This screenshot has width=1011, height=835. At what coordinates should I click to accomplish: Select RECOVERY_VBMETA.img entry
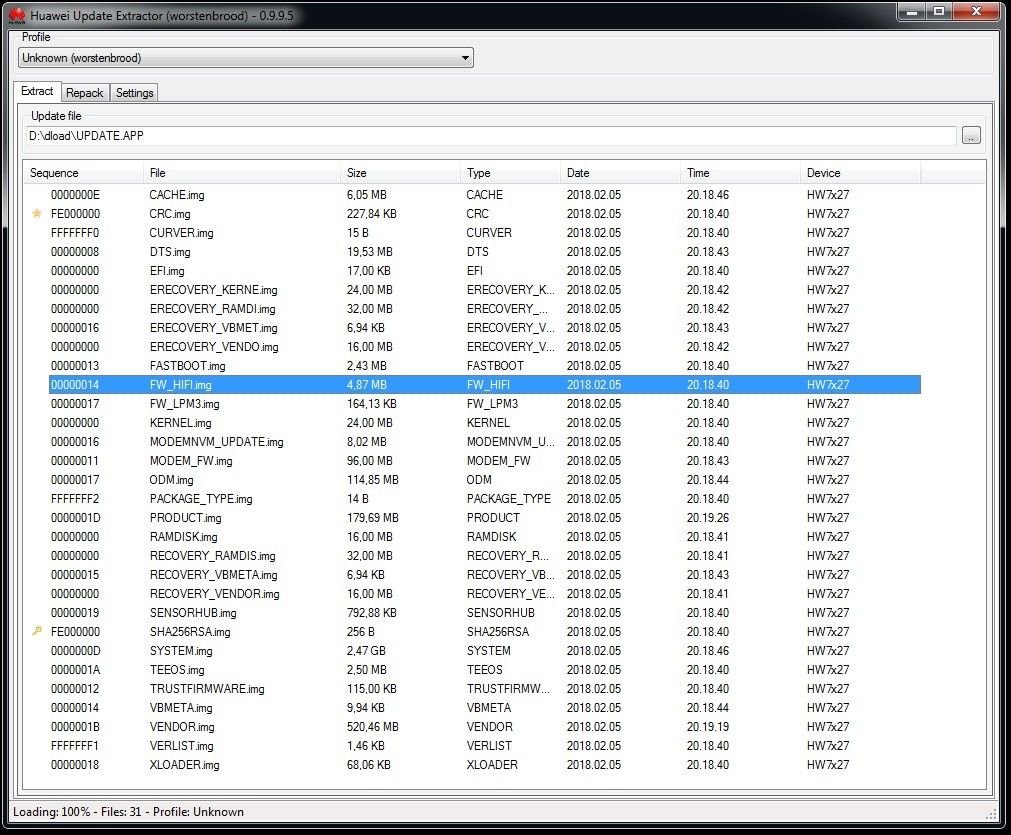pyautogui.click(x=485, y=575)
